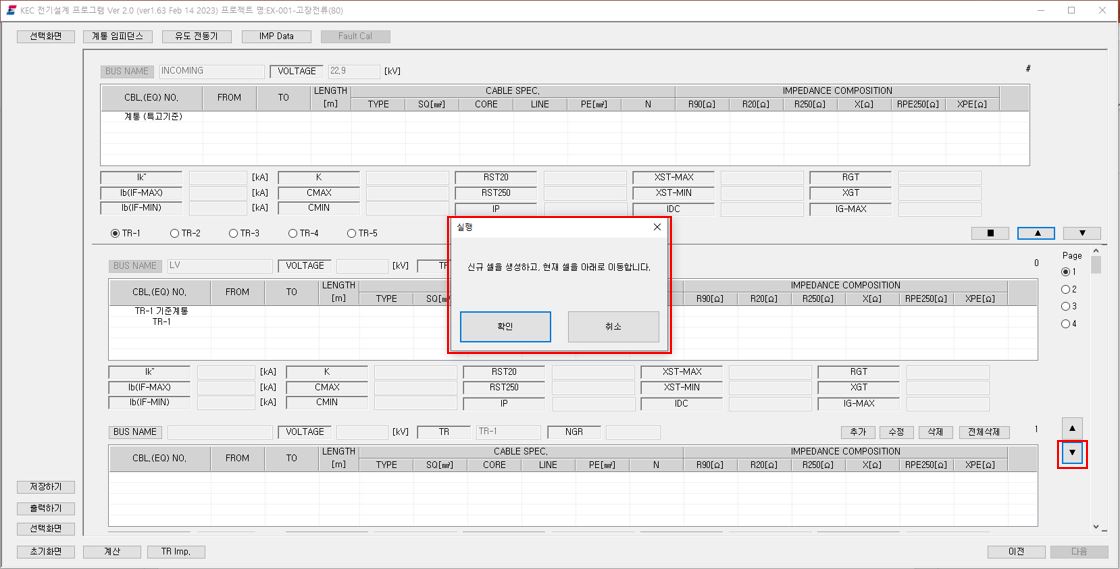Click the TR Imp. button

click(x=176, y=552)
